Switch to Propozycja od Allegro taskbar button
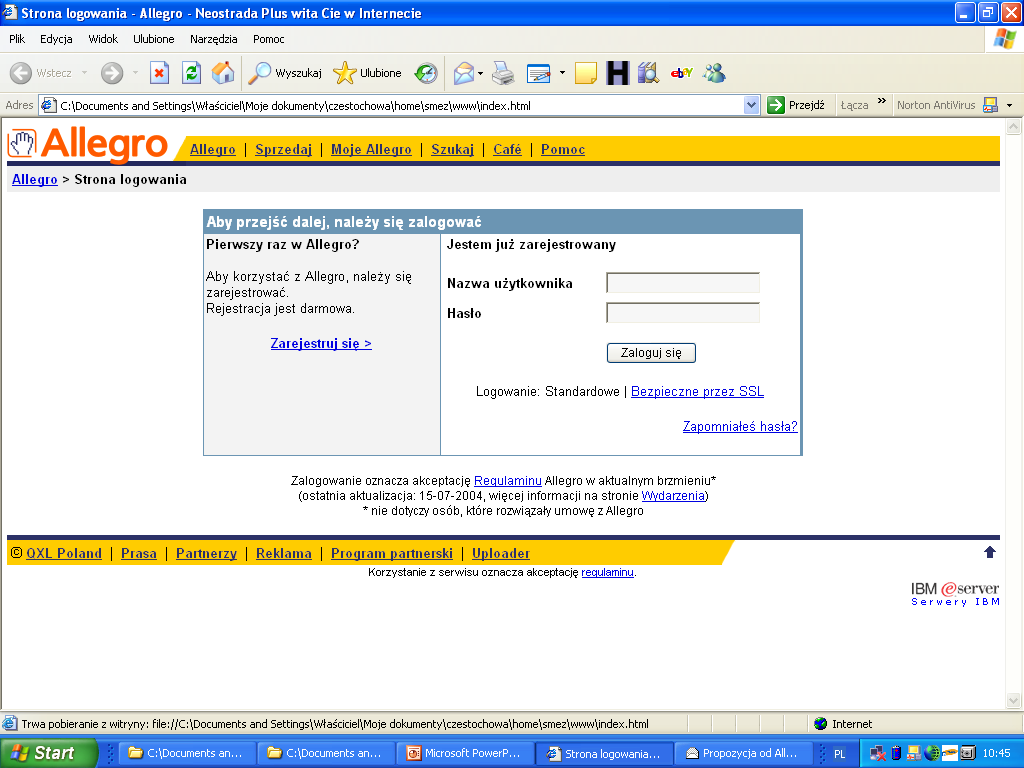1024x768 pixels. [742, 753]
